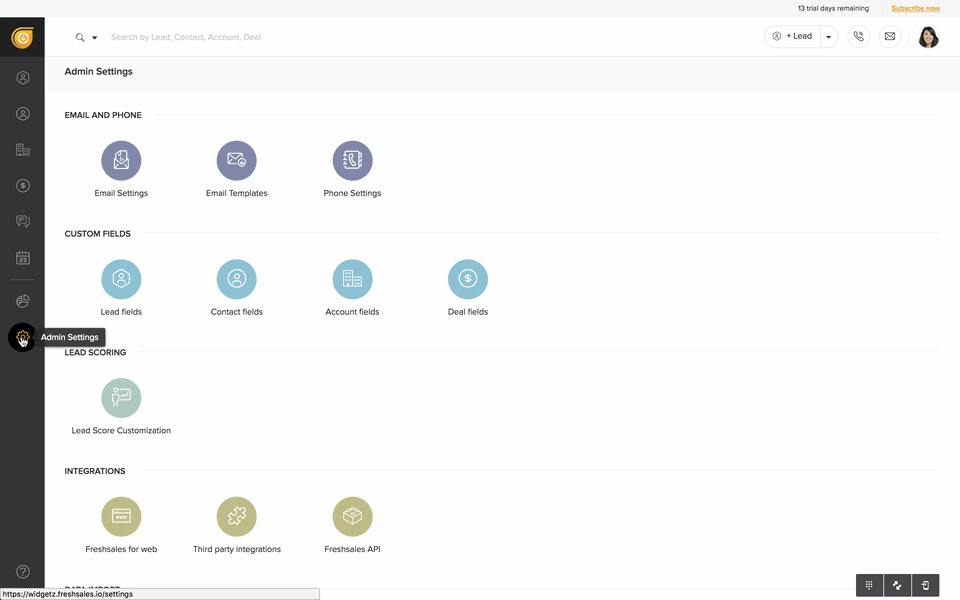Open Account fields customization

[x=352, y=279]
